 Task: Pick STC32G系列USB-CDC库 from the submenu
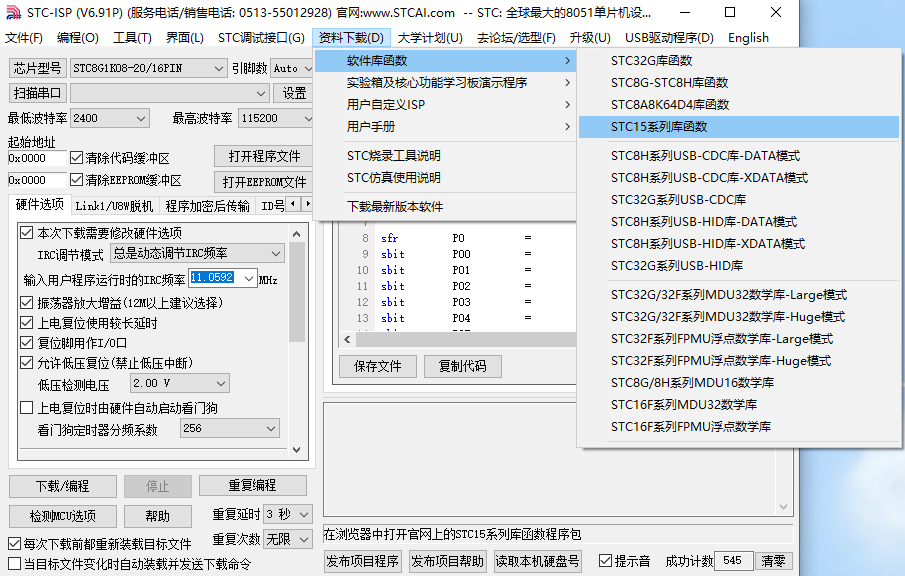pos(739,200)
